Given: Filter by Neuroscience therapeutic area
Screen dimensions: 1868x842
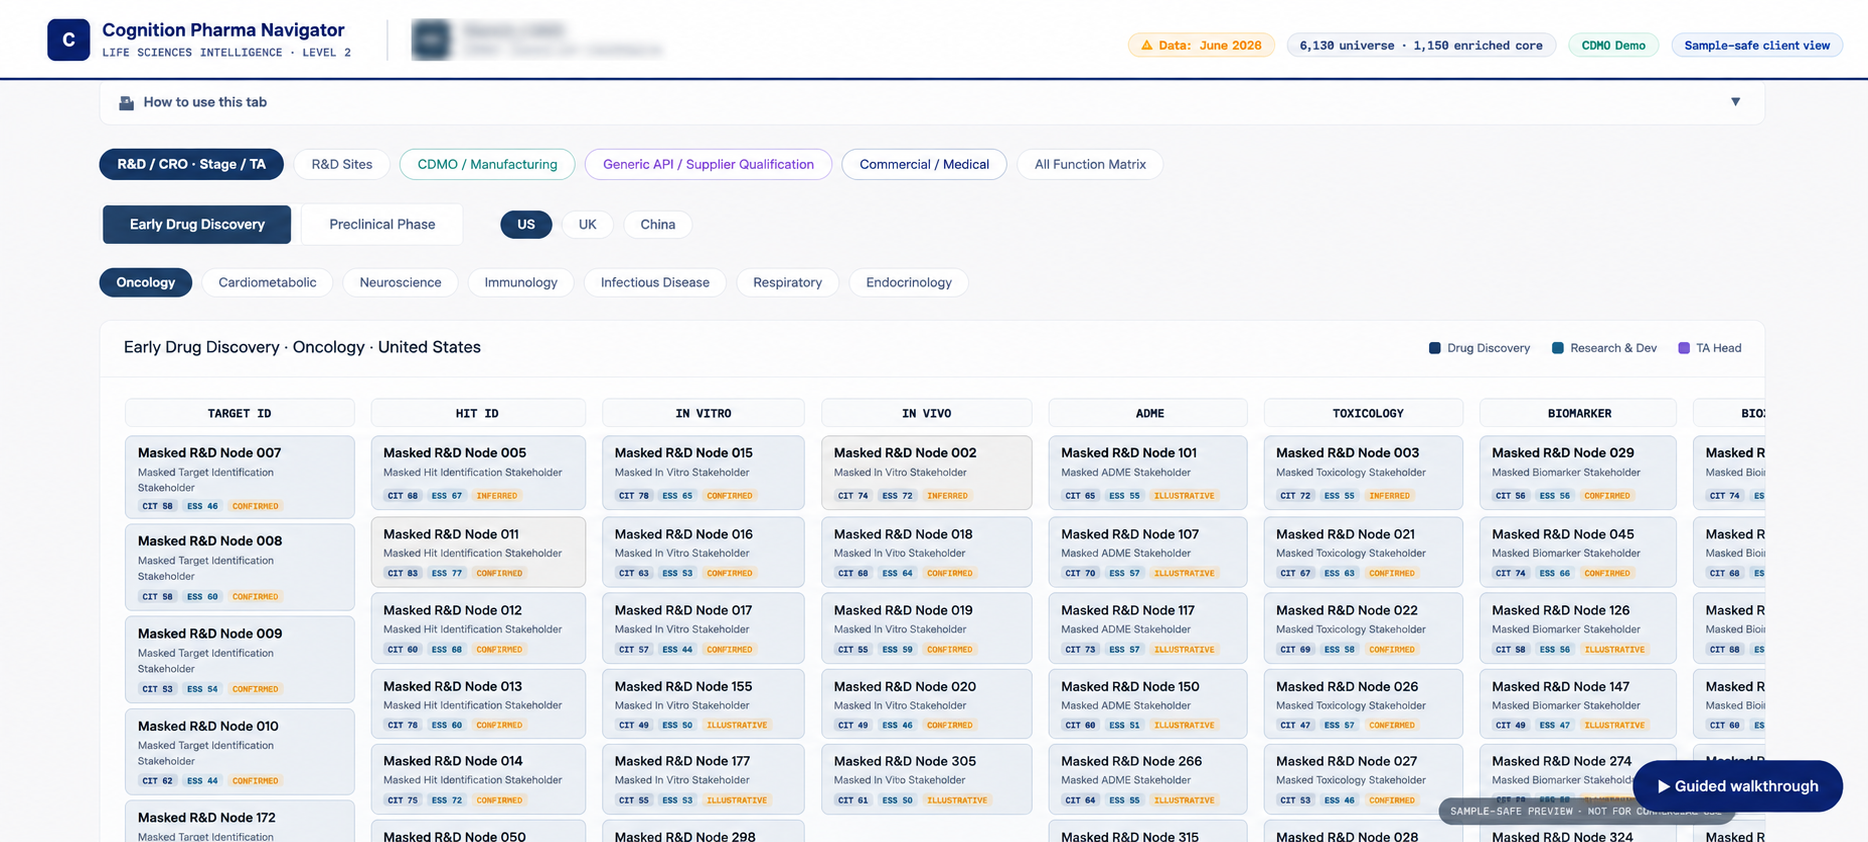Looking at the screenshot, I should point(400,282).
